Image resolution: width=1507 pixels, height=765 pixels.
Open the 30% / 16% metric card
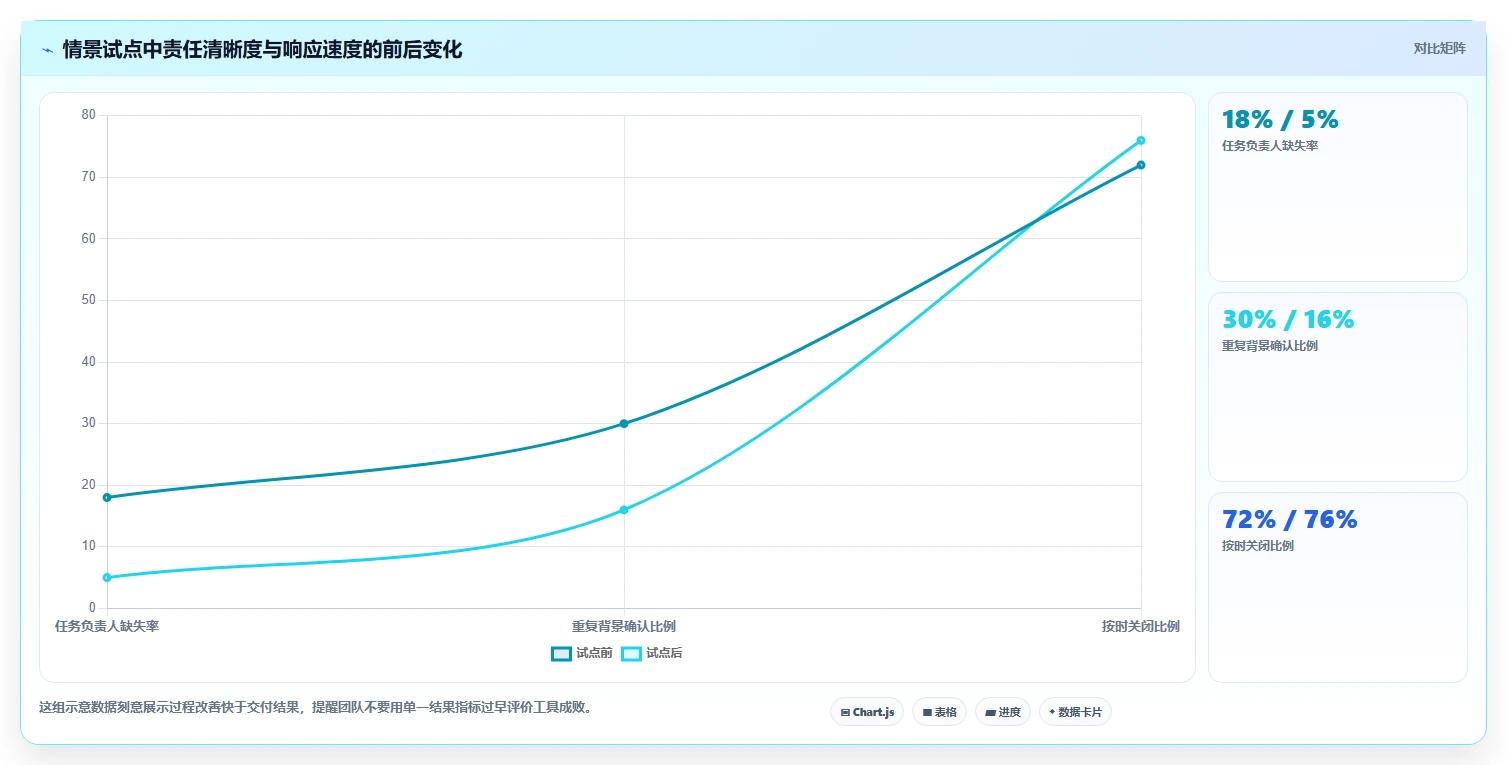click(x=1337, y=387)
